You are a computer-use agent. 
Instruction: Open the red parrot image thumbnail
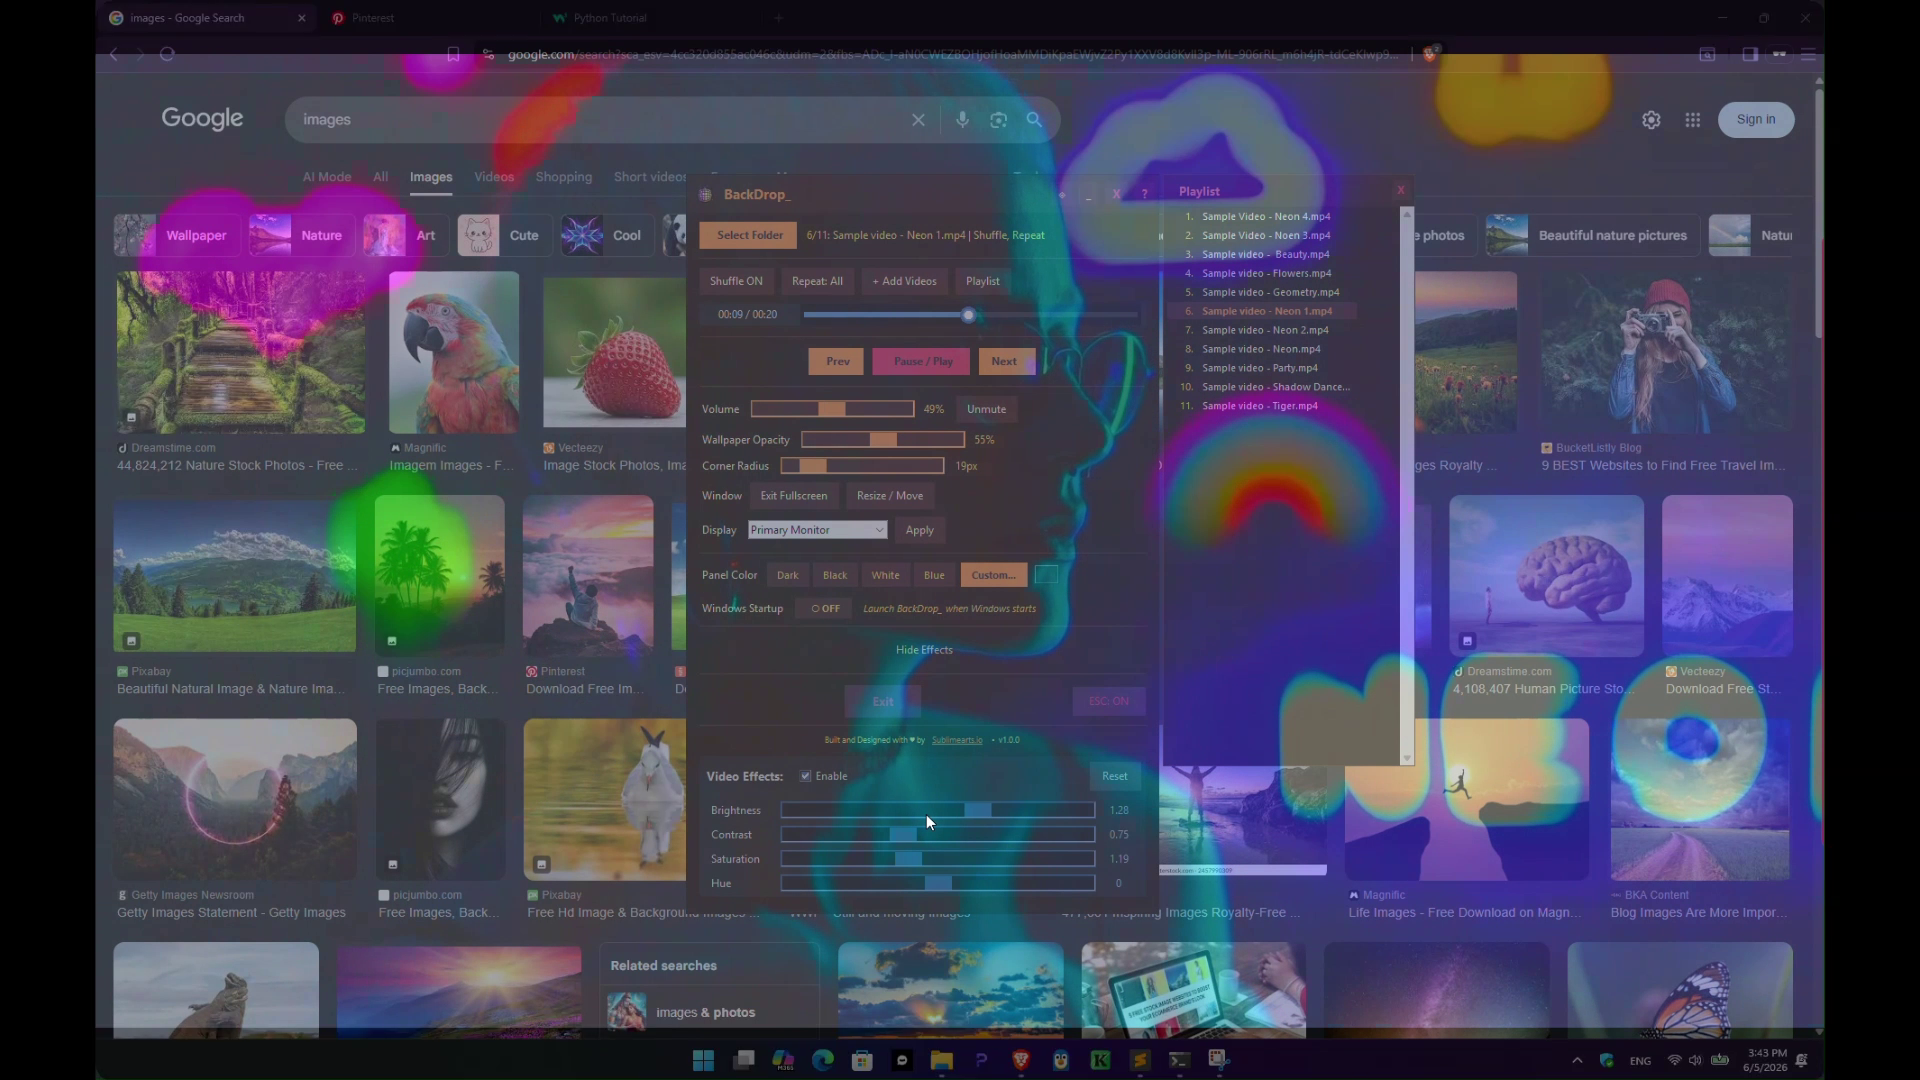click(x=454, y=352)
